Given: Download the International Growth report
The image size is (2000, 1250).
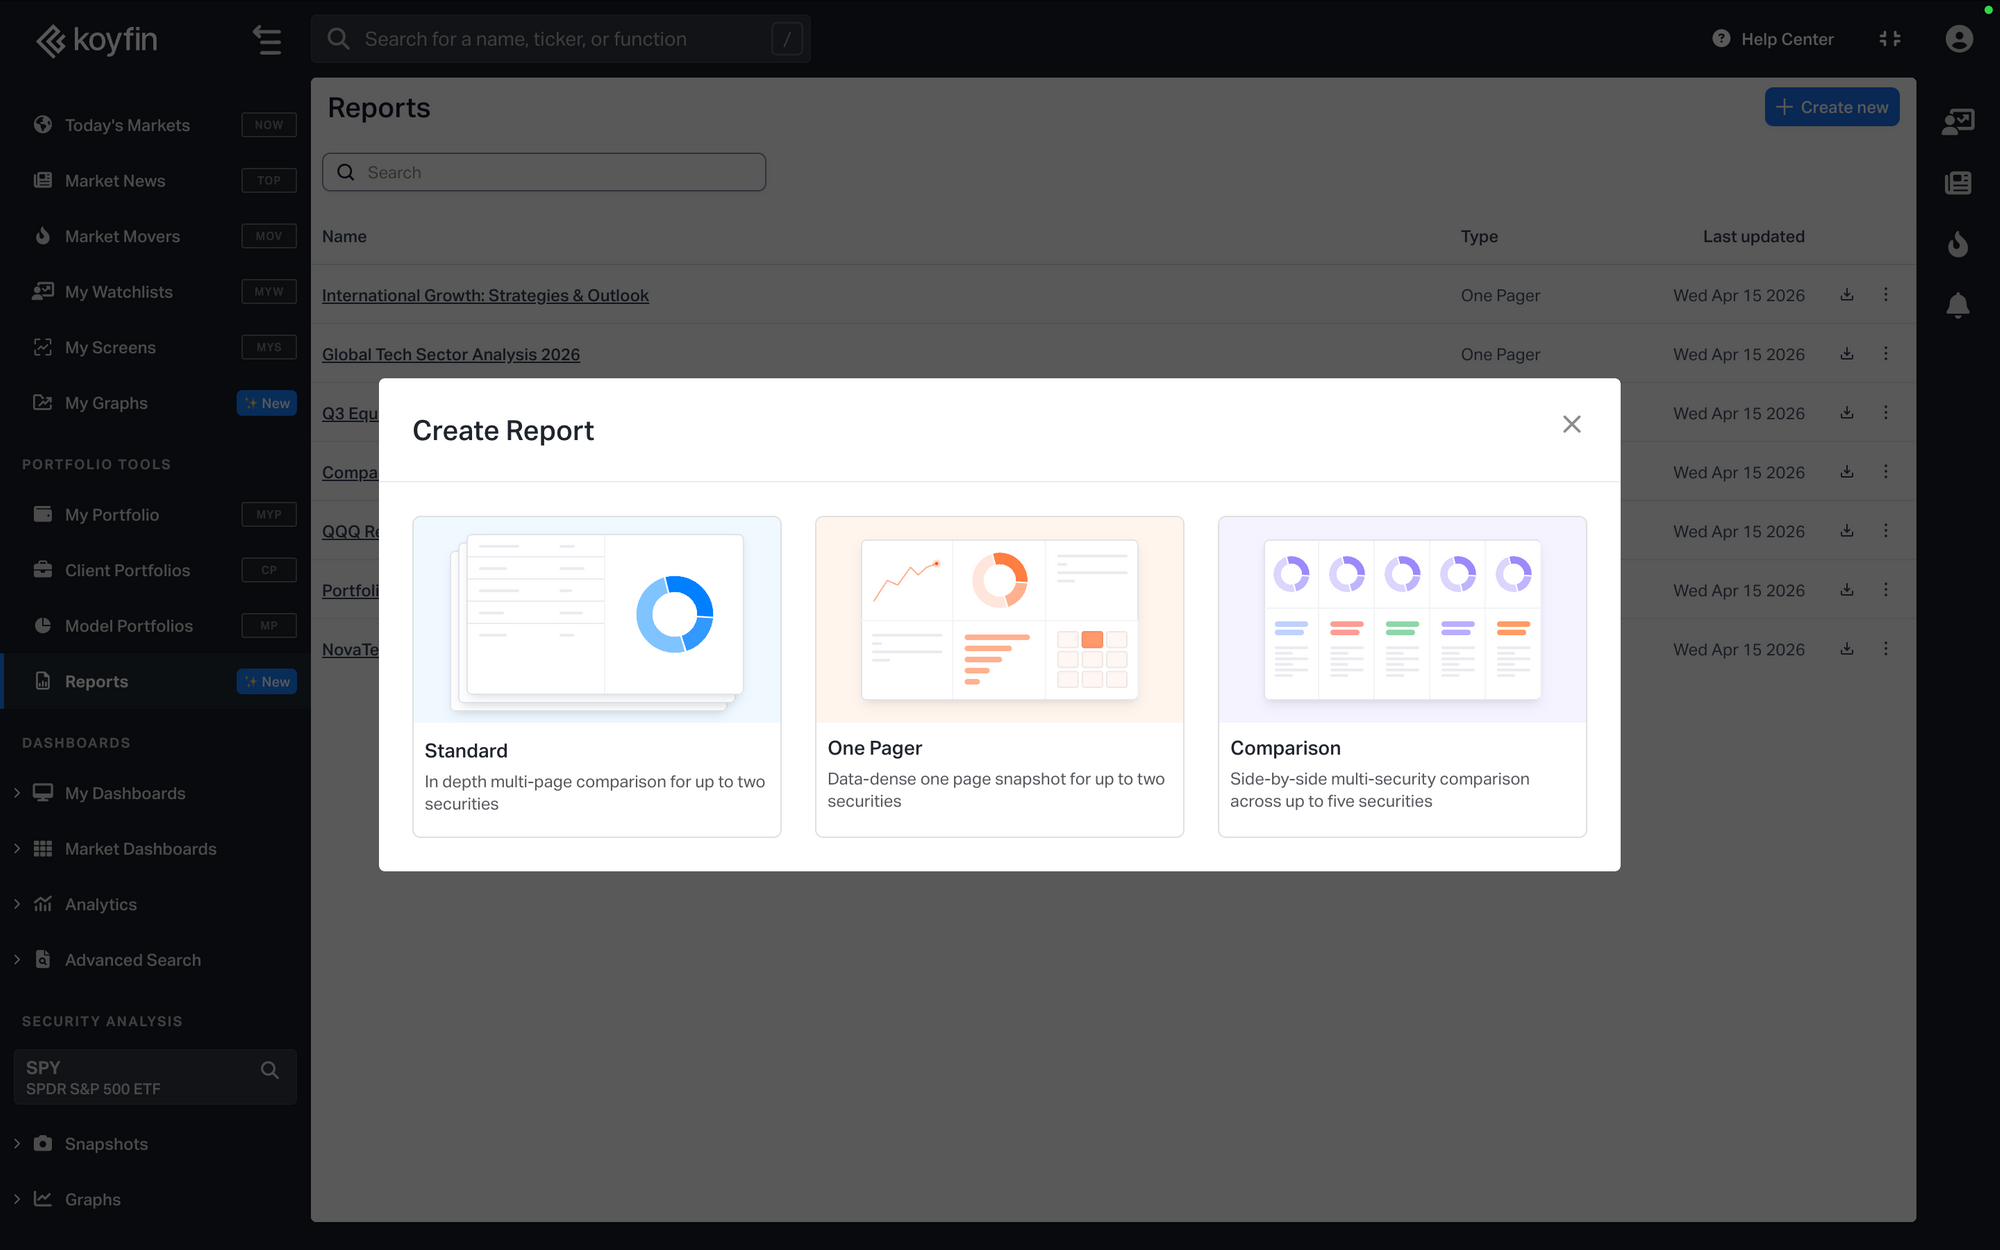Looking at the screenshot, I should click(1846, 295).
